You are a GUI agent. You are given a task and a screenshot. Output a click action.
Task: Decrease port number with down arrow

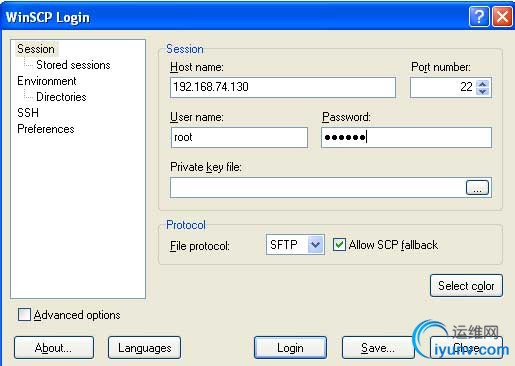point(483,91)
